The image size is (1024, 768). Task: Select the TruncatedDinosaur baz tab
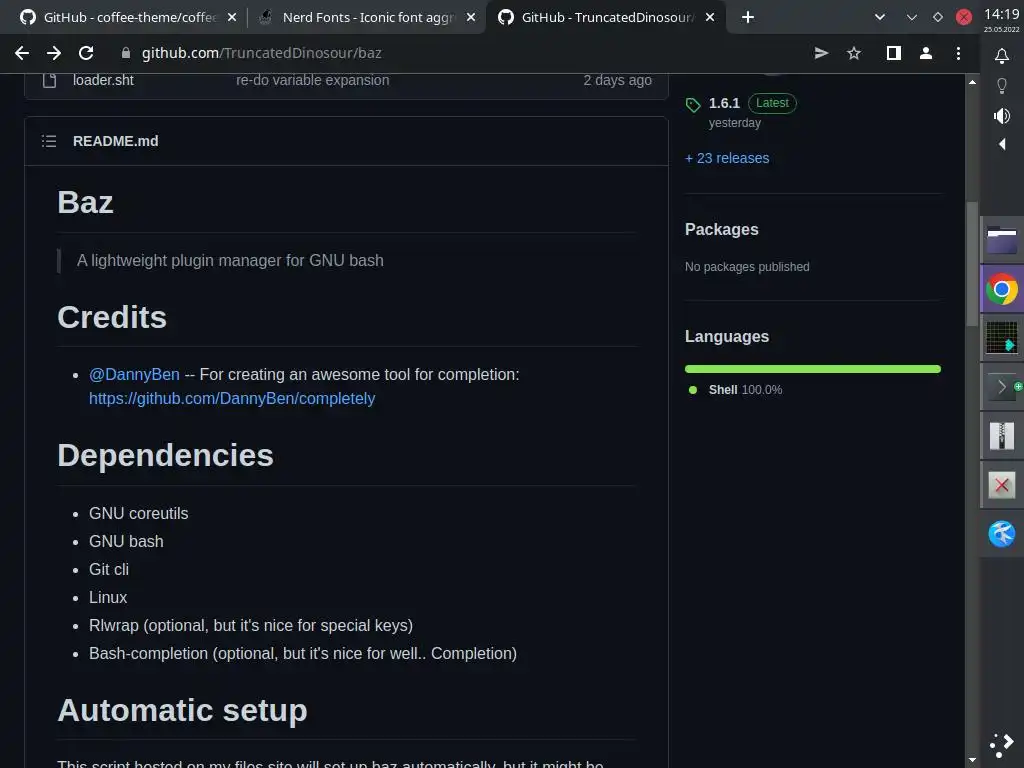604,18
